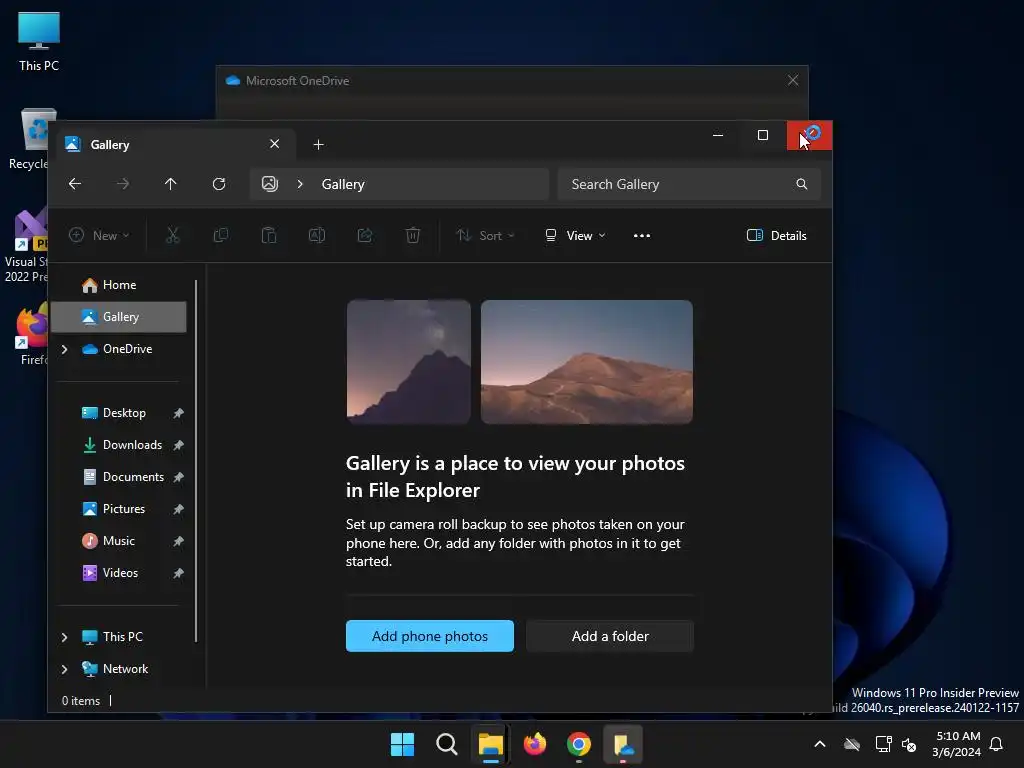
Task: Click the OneDrive setup taskbar icon
Action: pos(623,744)
